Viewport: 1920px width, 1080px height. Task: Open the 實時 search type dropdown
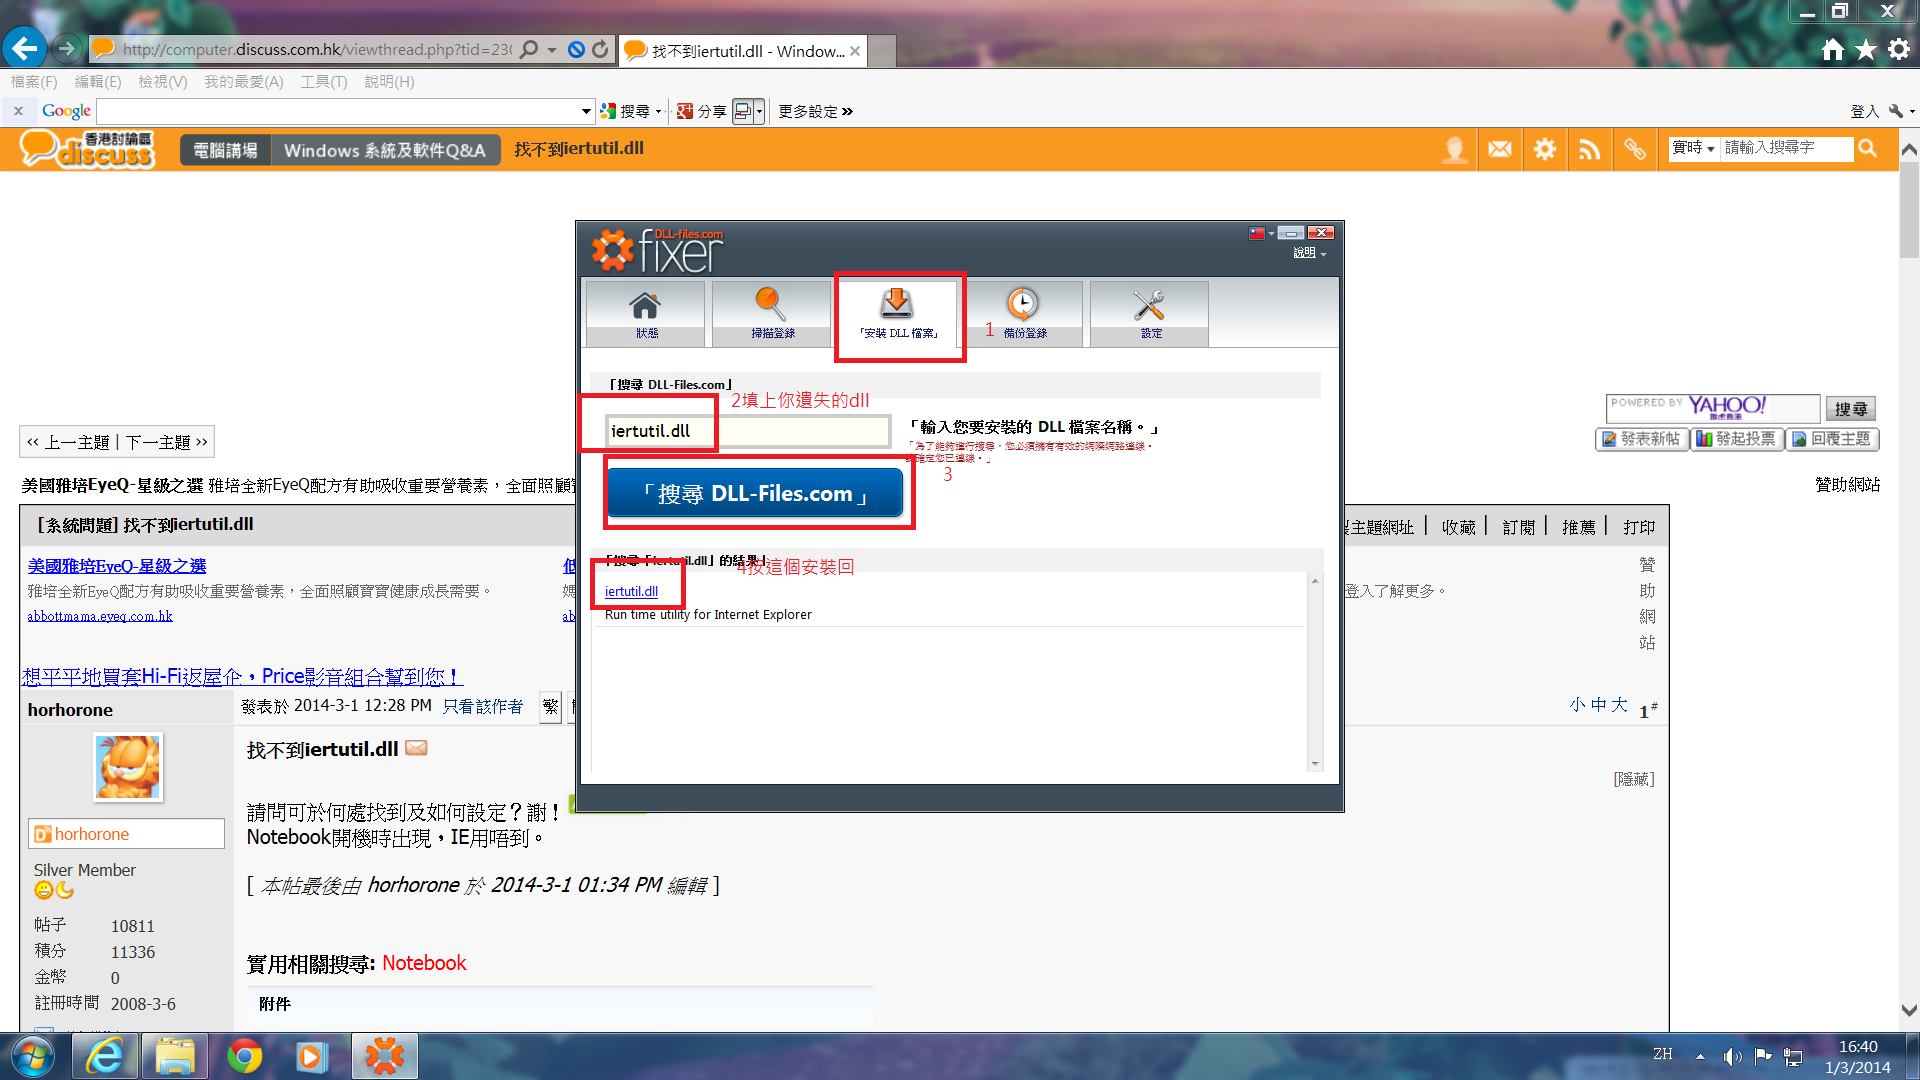(x=1694, y=148)
